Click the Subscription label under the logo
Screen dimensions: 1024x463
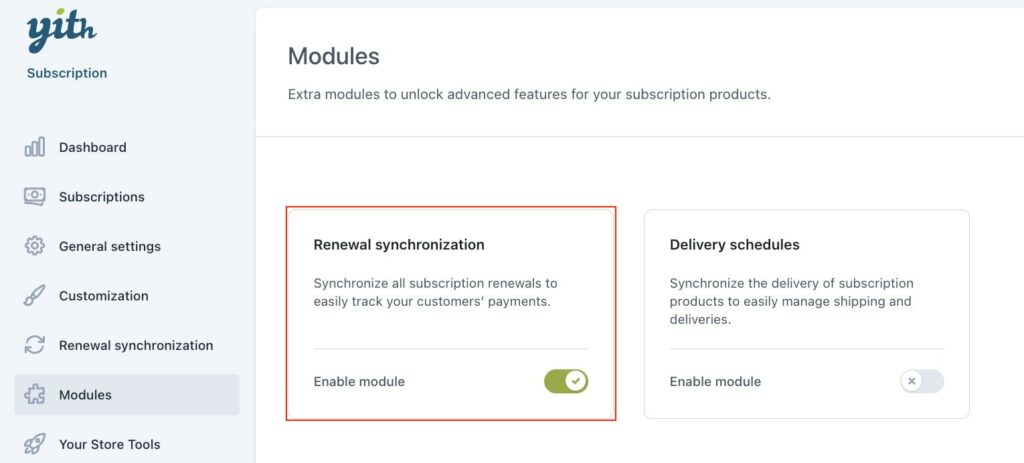pyautogui.click(x=67, y=73)
